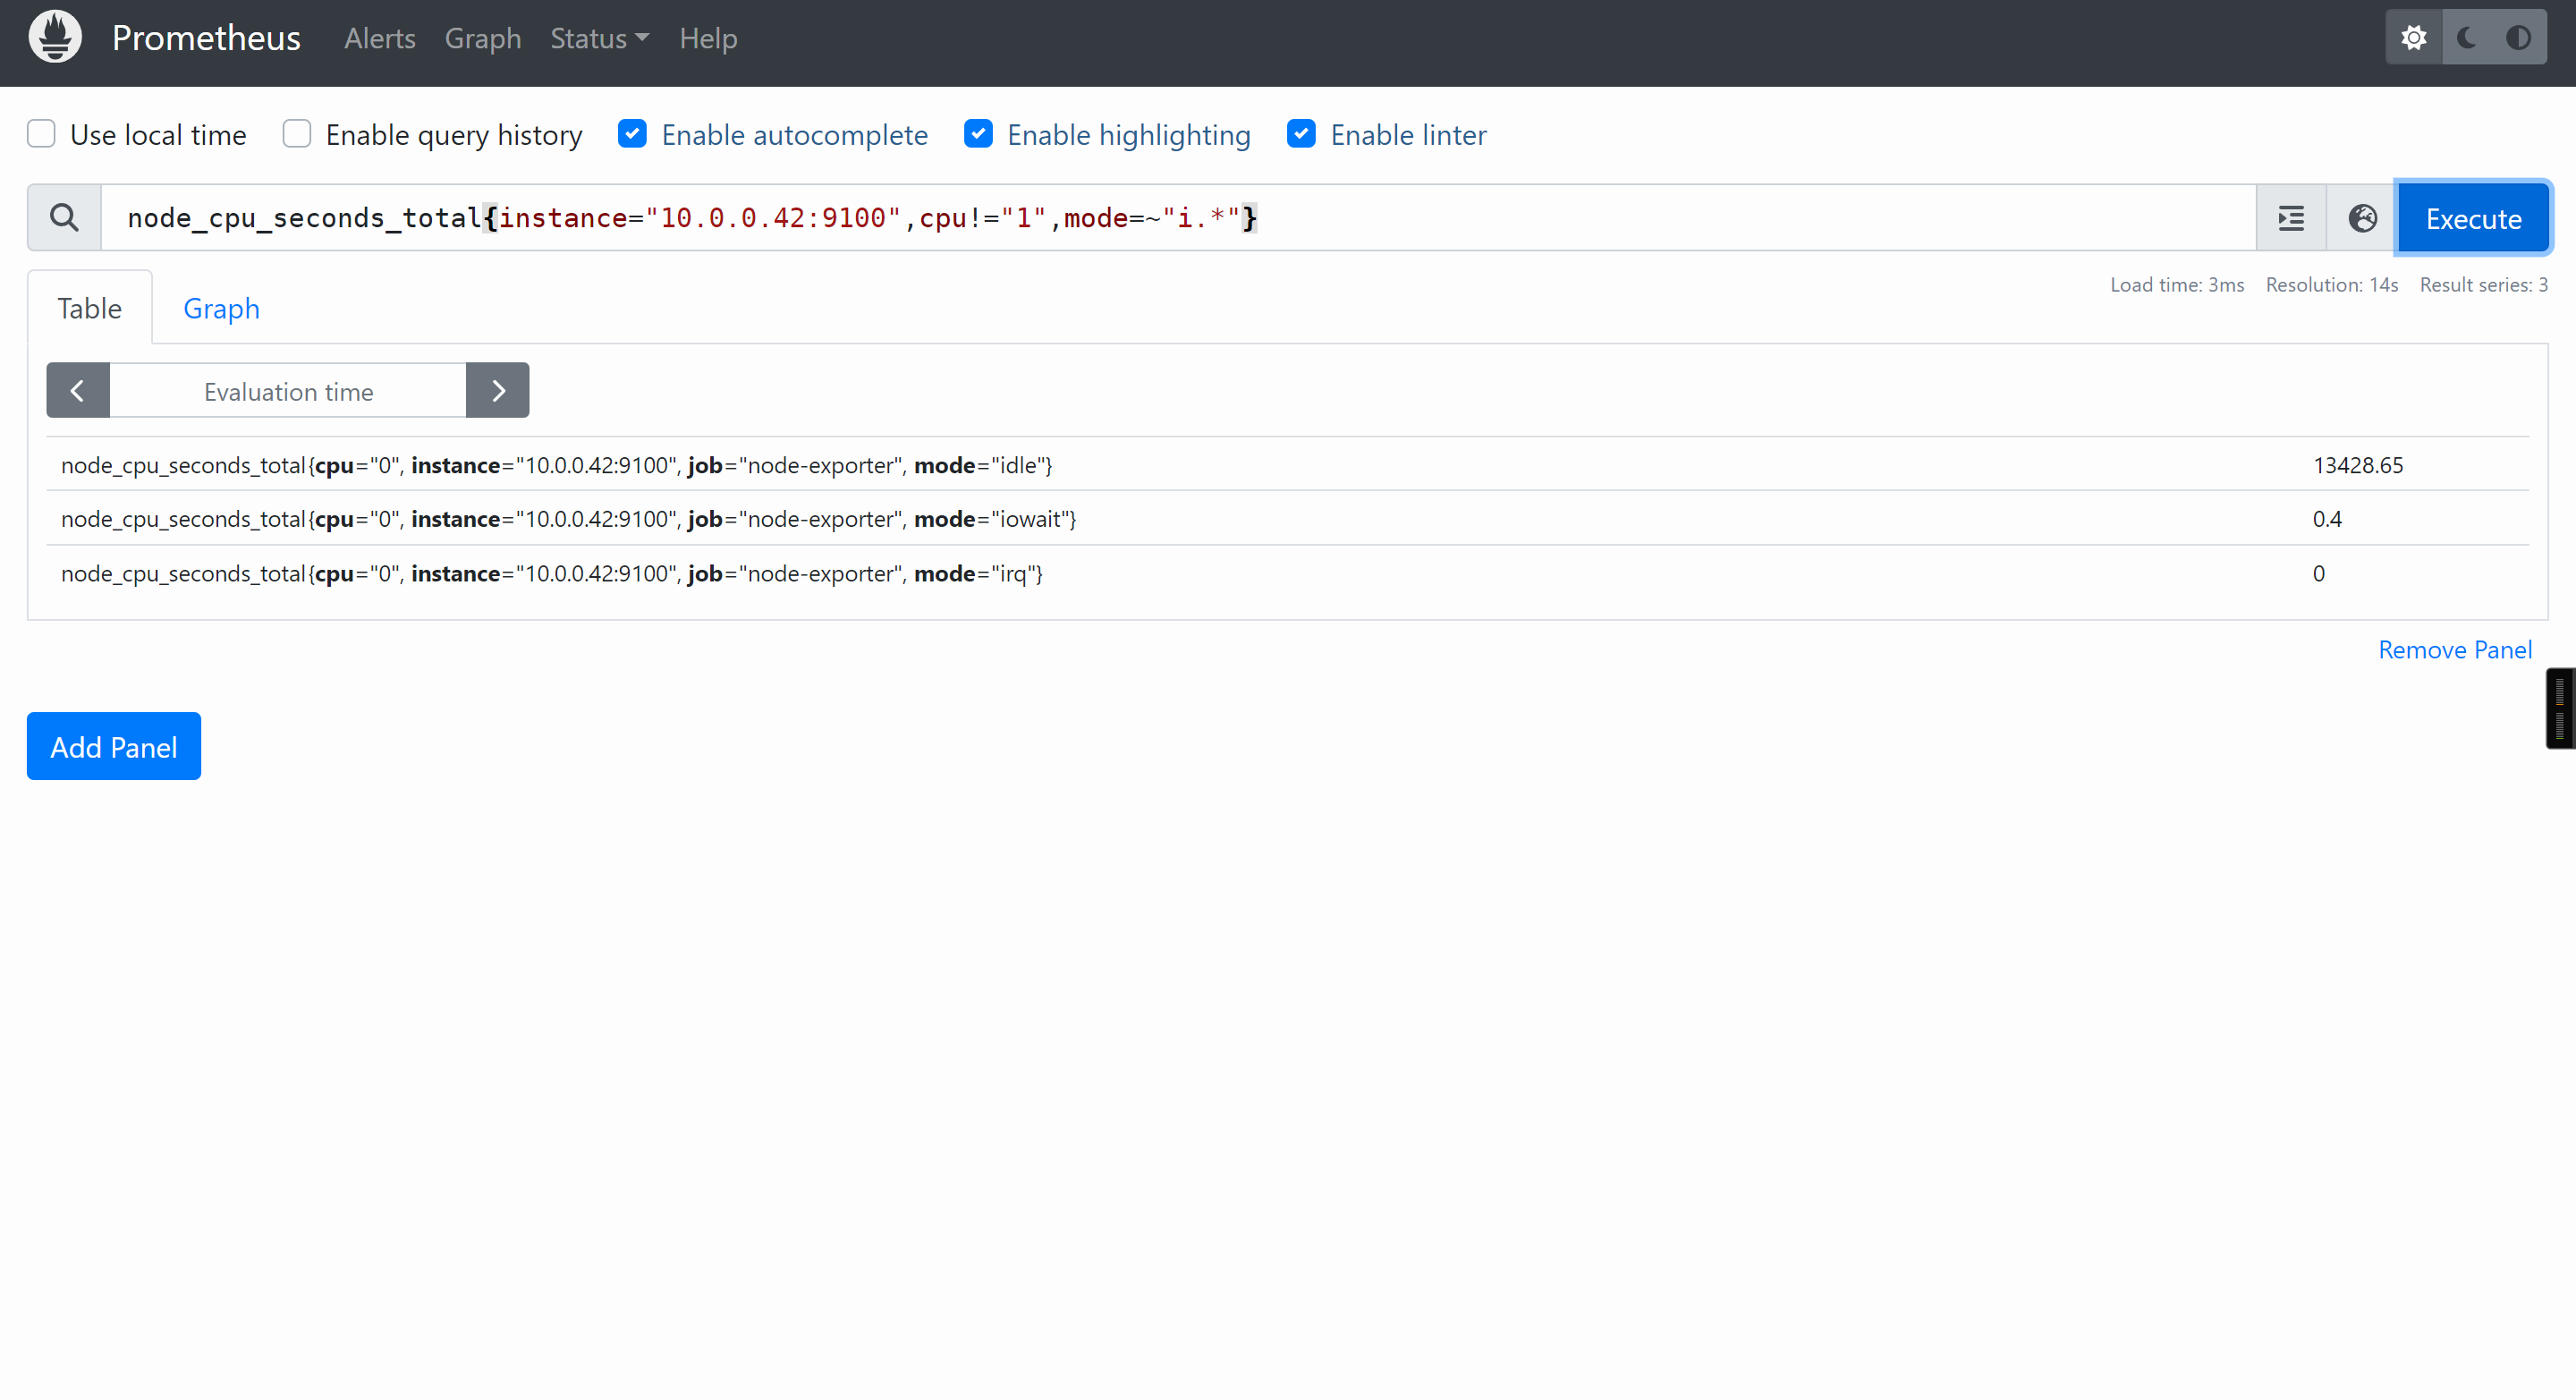
Task: Open the Alerts page
Action: pyautogui.click(x=379, y=38)
